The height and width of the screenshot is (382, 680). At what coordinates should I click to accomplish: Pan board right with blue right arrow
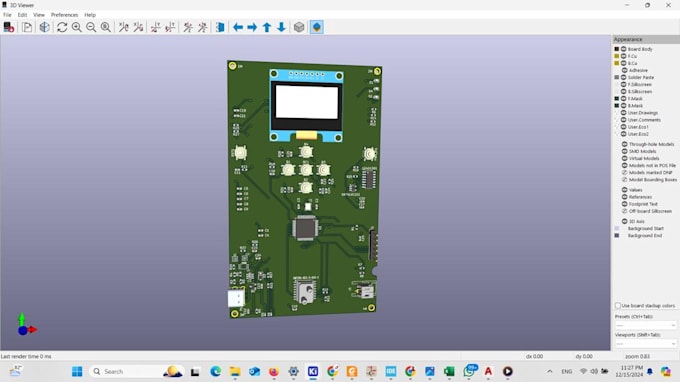point(252,27)
